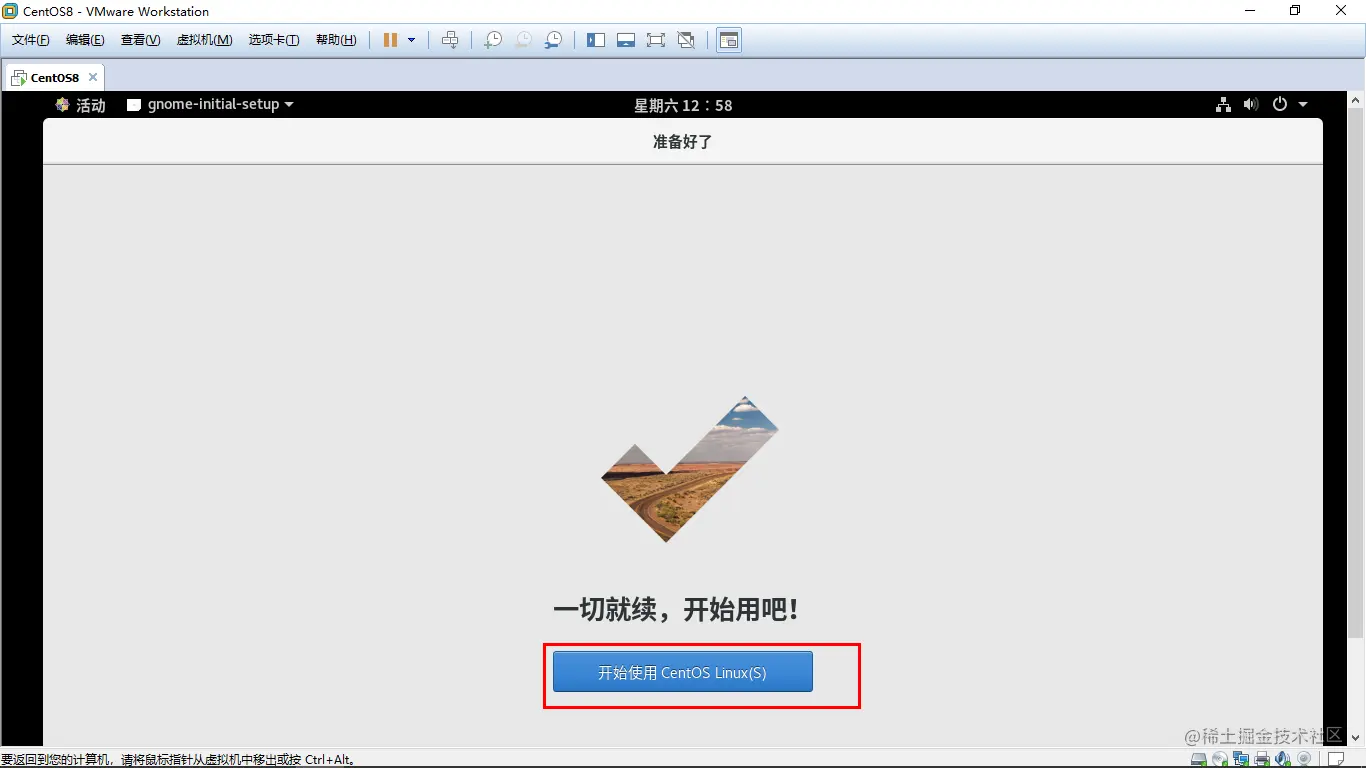The height and width of the screenshot is (768, 1366).
Task: Click the pause virtual machine icon
Action: pyautogui.click(x=390, y=40)
